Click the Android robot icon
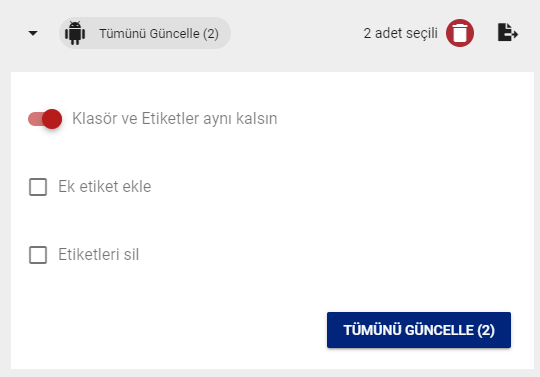 [x=75, y=33]
